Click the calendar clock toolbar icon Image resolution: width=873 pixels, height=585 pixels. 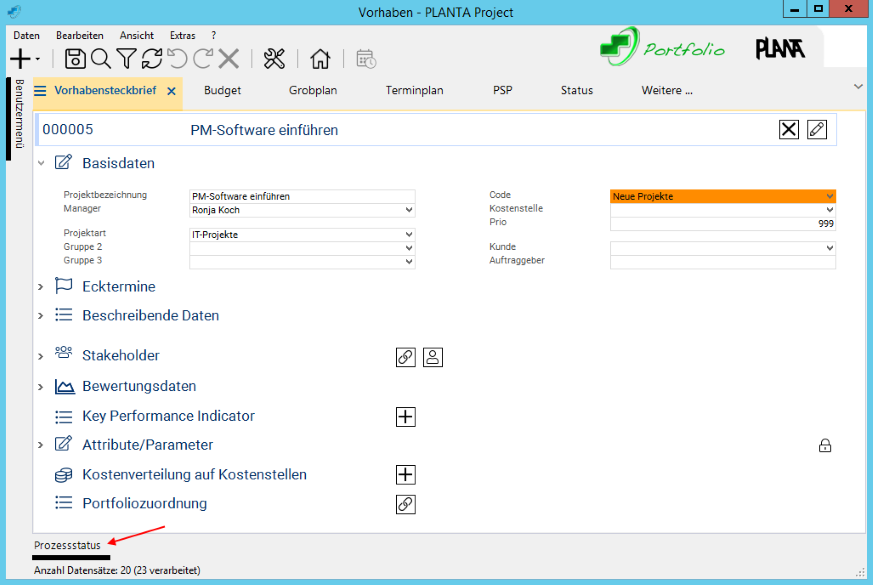[x=366, y=58]
